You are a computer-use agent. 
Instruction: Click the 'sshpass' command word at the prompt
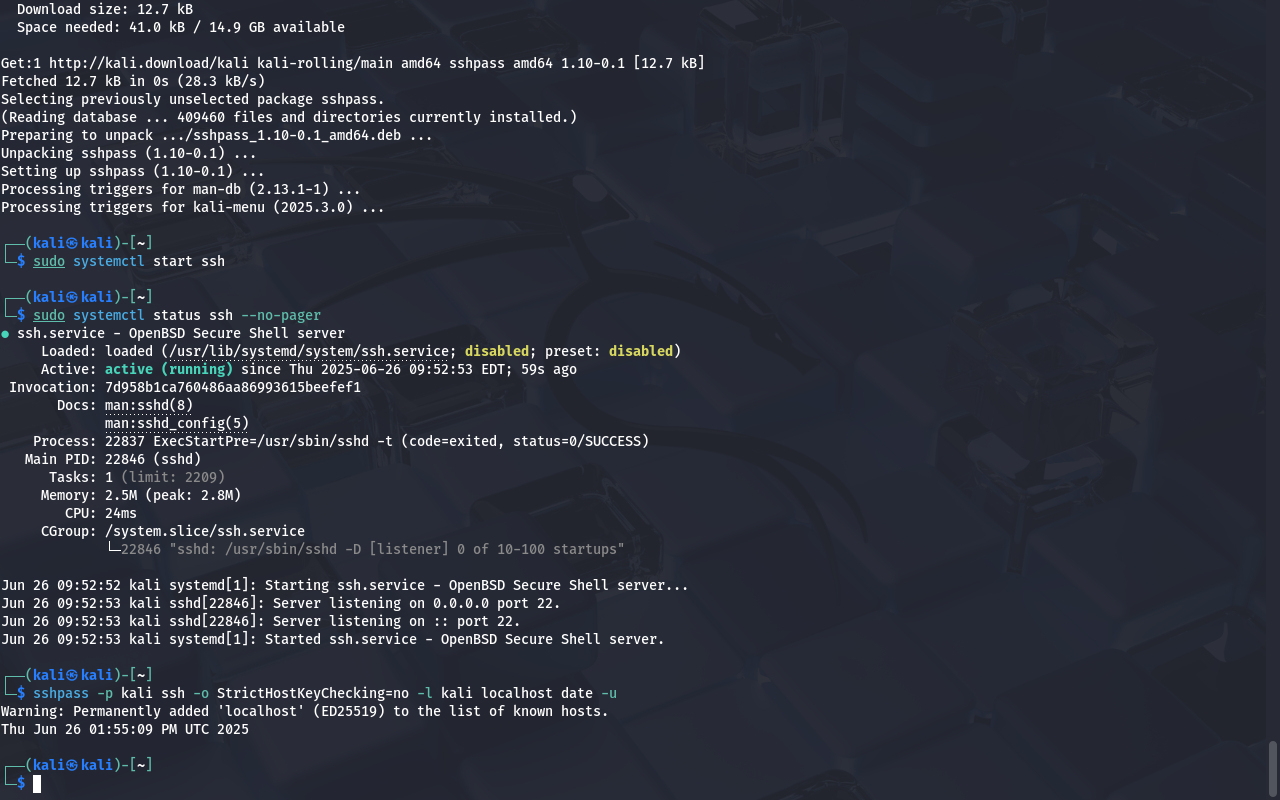click(x=61, y=693)
